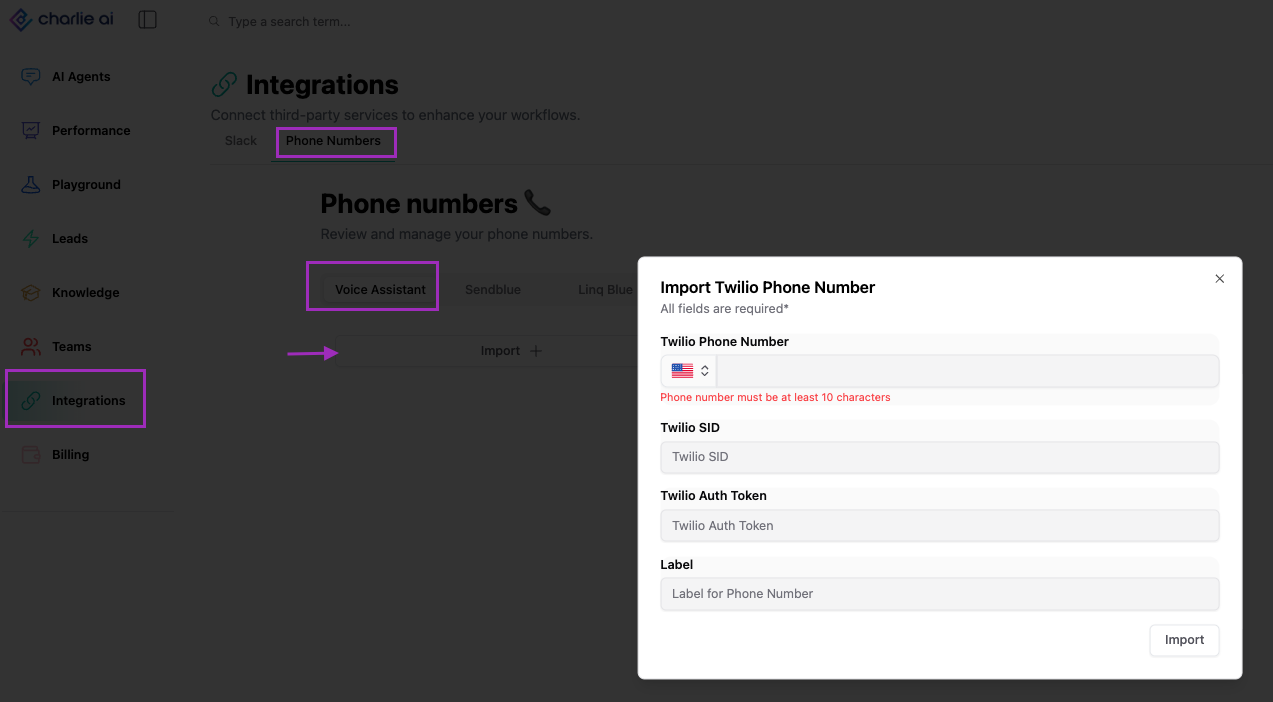The height and width of the screenshot is (702, 1273).
Task: Click the Integrations link icon in sidebar
Action: coord(31,401)
